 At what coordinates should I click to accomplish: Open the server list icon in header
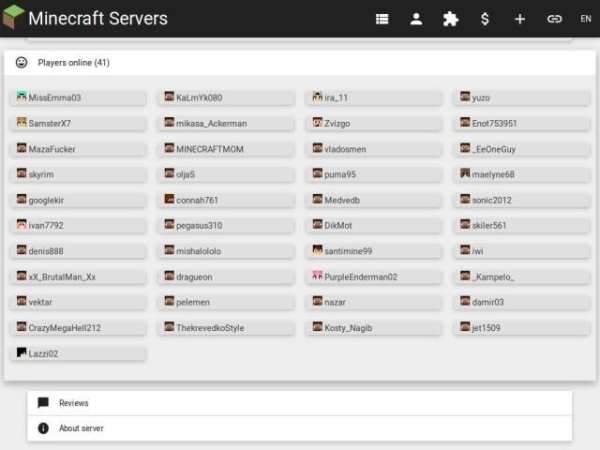click(382, 19)
